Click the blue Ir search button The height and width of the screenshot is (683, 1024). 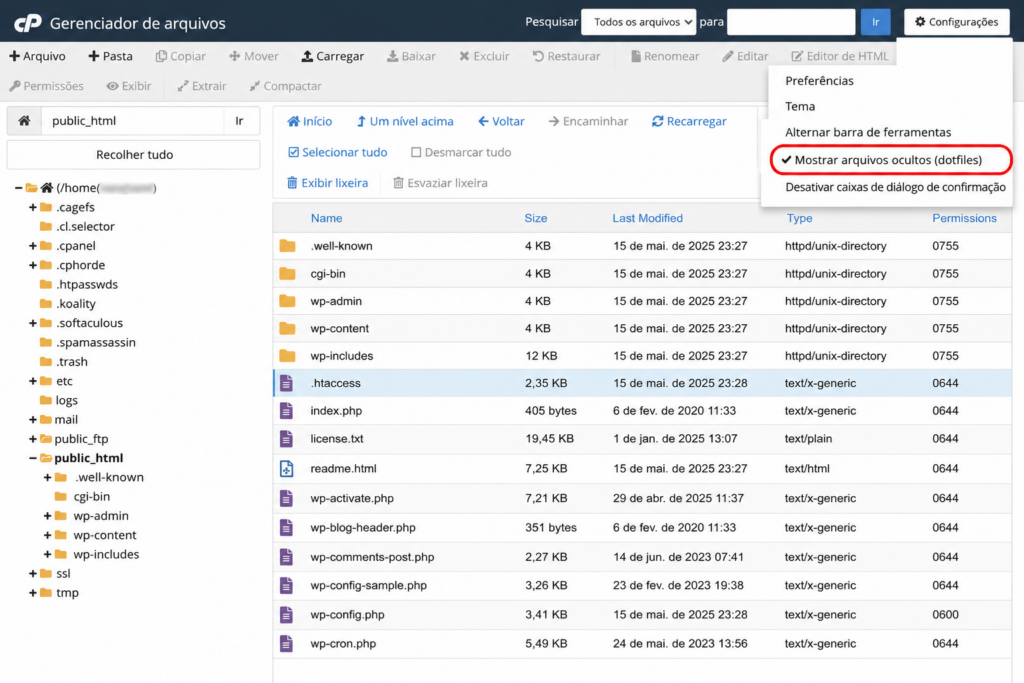click(x=876, y=22)
